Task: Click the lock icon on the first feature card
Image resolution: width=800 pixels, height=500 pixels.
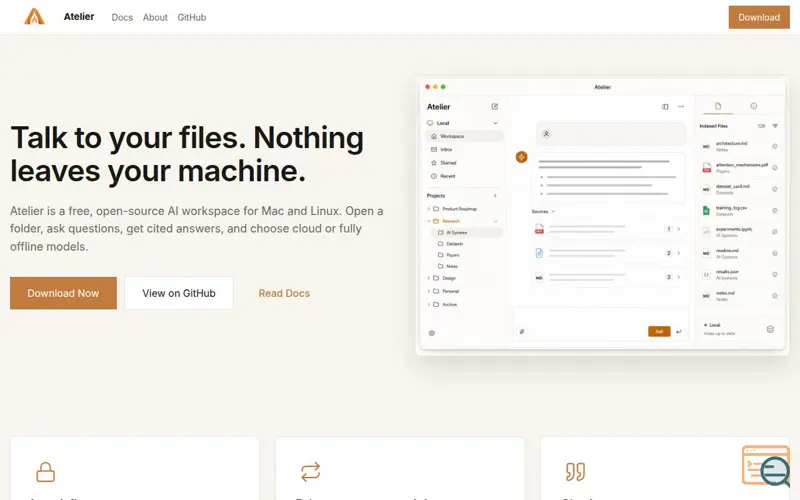Action: 45,472
